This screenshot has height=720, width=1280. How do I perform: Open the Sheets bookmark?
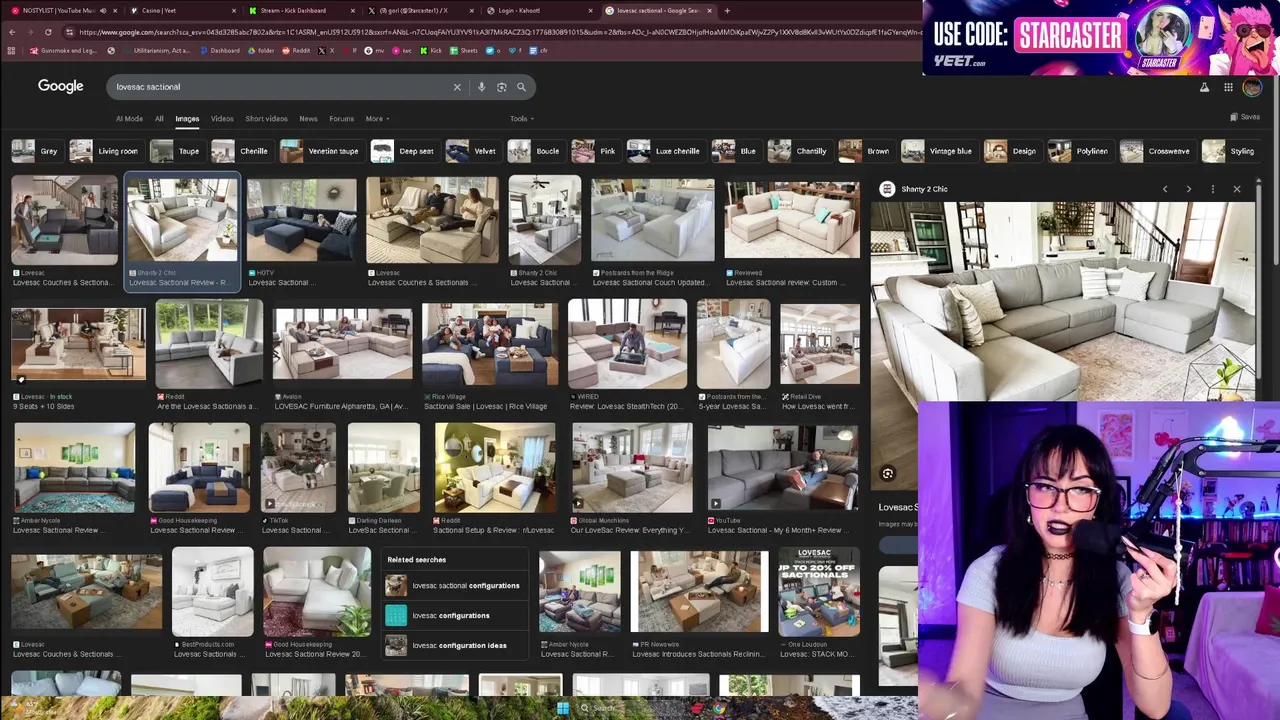point(463,50)
